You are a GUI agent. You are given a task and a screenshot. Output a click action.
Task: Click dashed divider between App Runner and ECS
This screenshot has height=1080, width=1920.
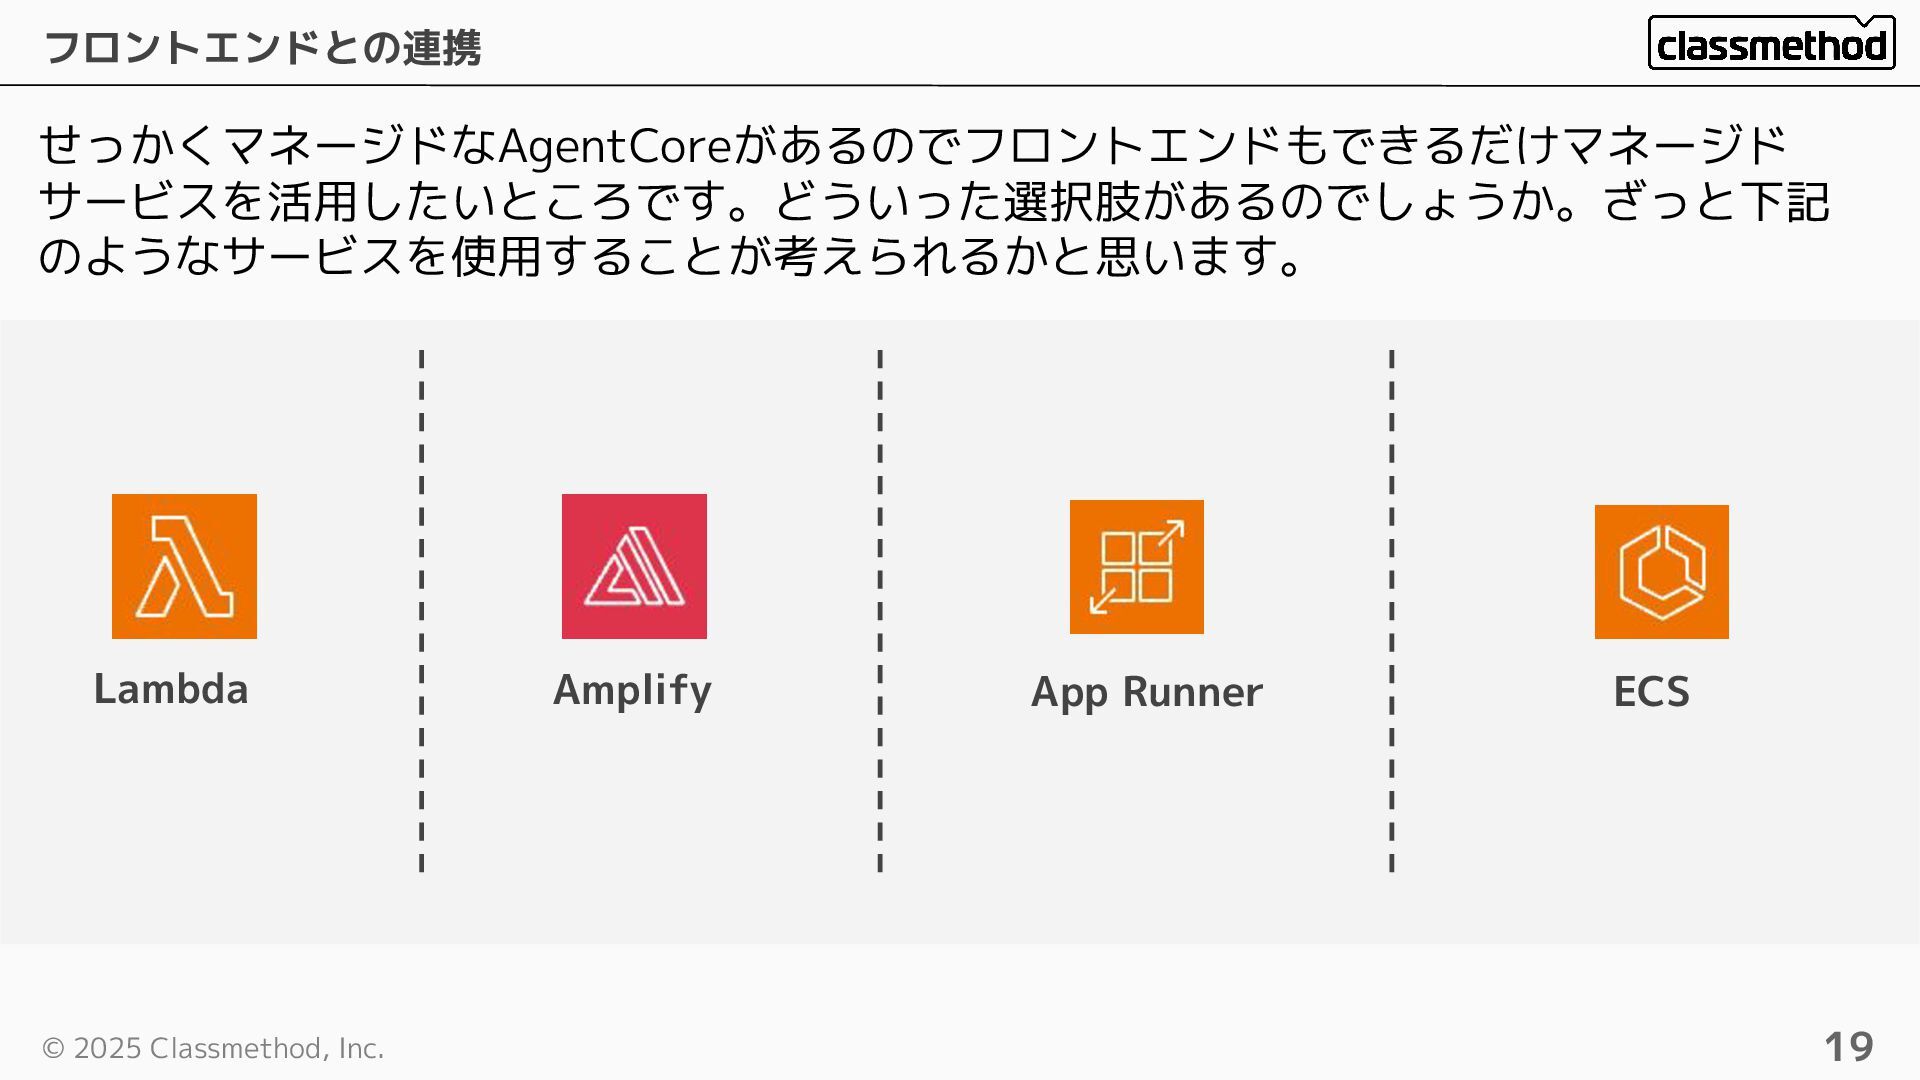pos(1392,611)
